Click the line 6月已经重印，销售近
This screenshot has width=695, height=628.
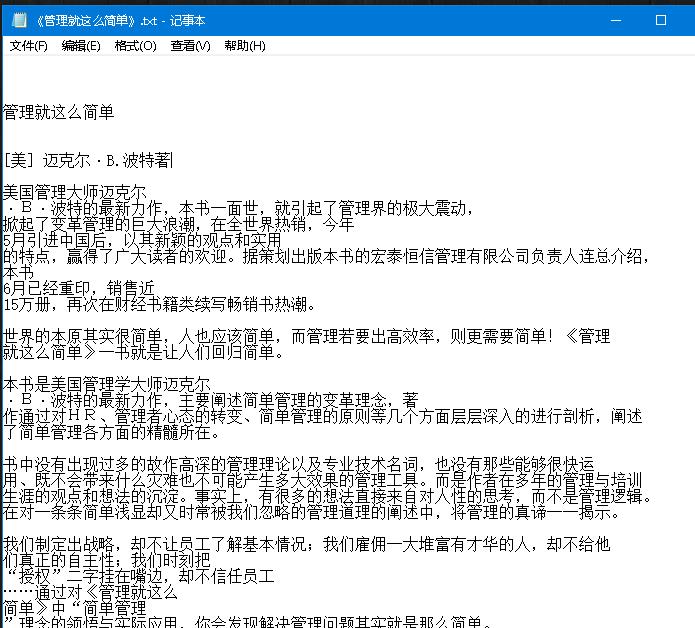tap(79, 289)
